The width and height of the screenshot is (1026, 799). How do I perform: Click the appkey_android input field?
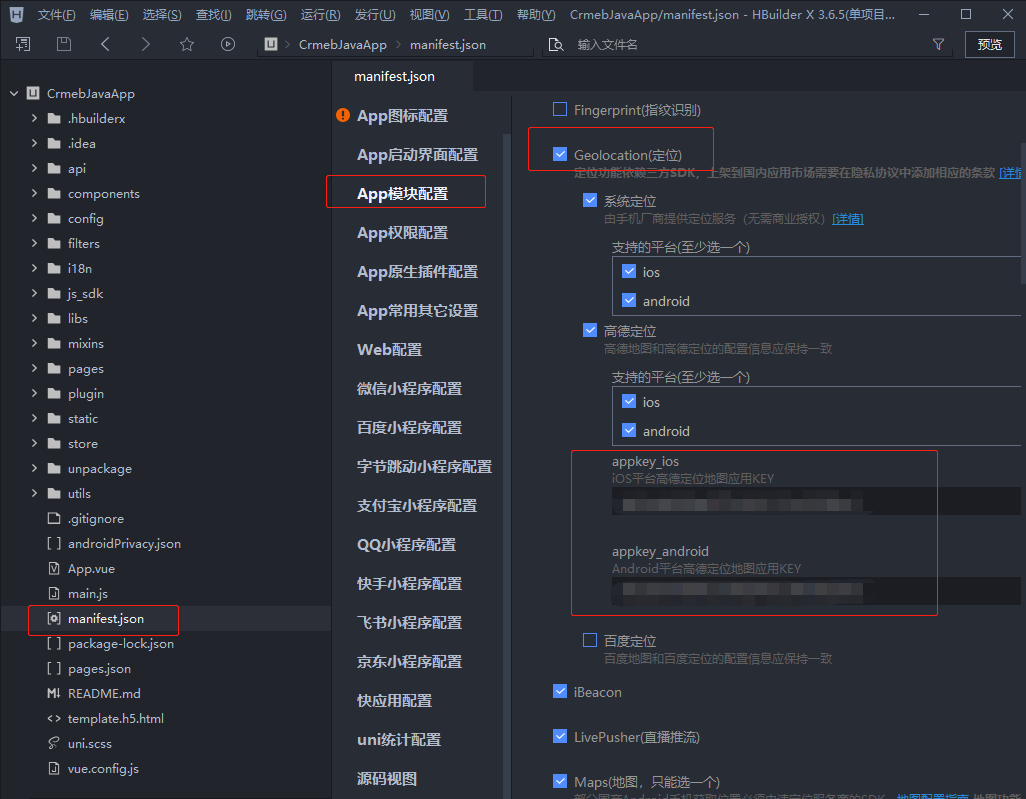point(816,591)
